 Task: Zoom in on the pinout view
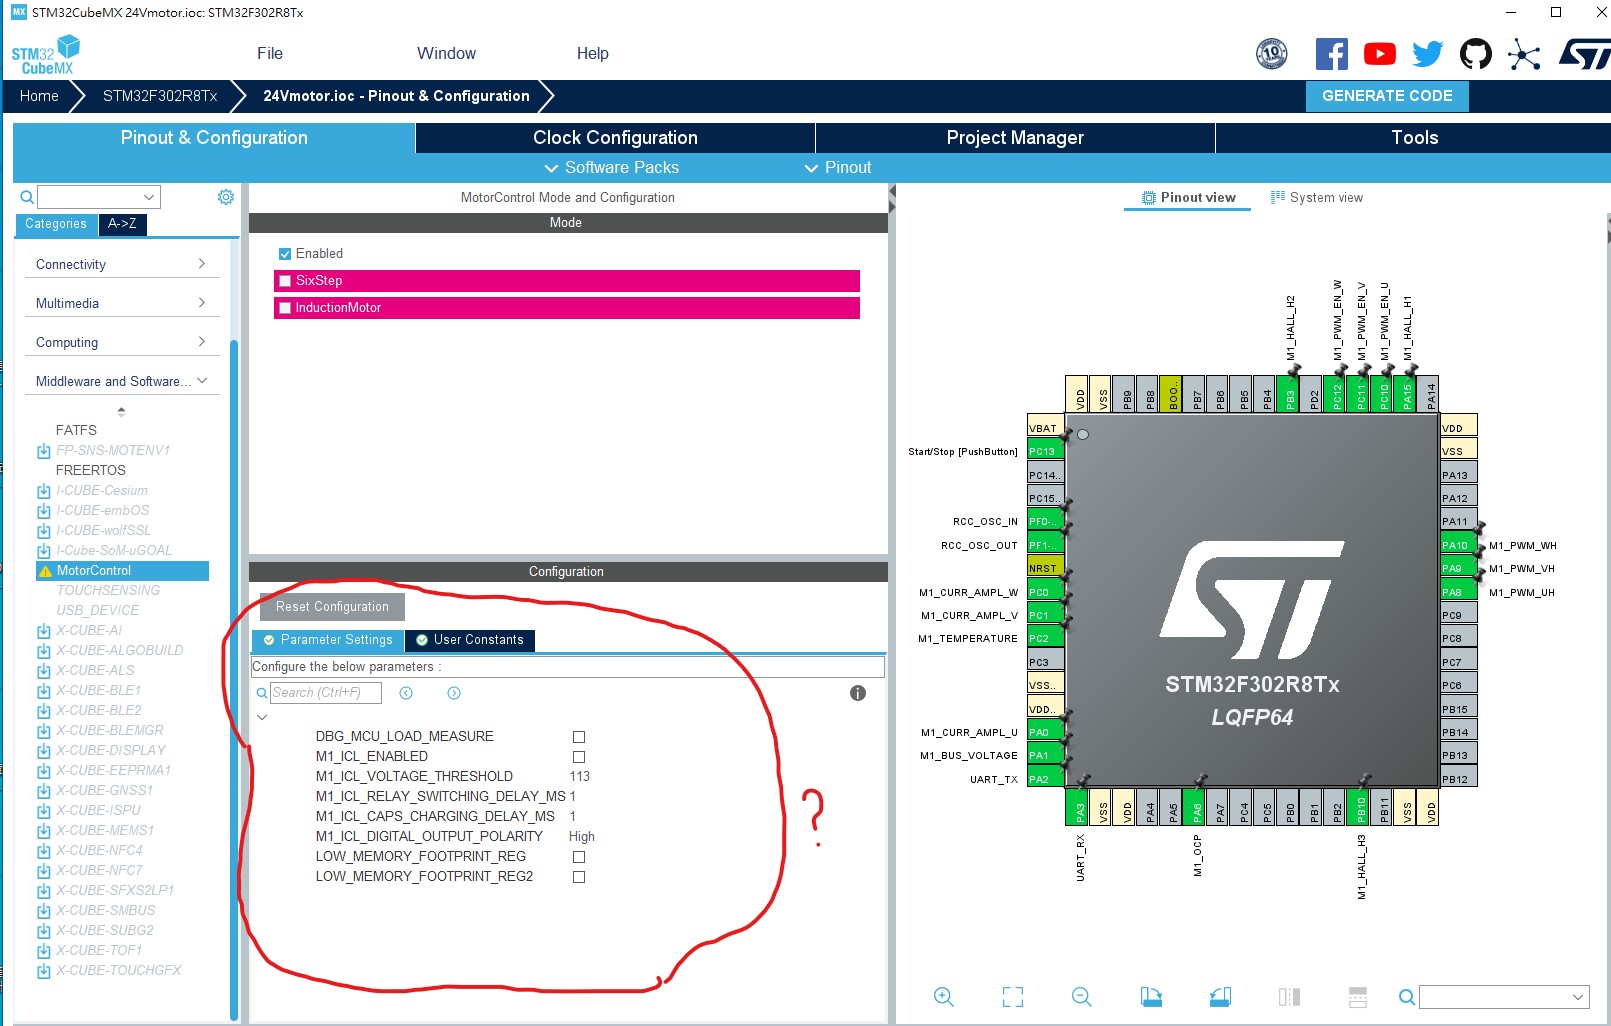pos(944,996)
